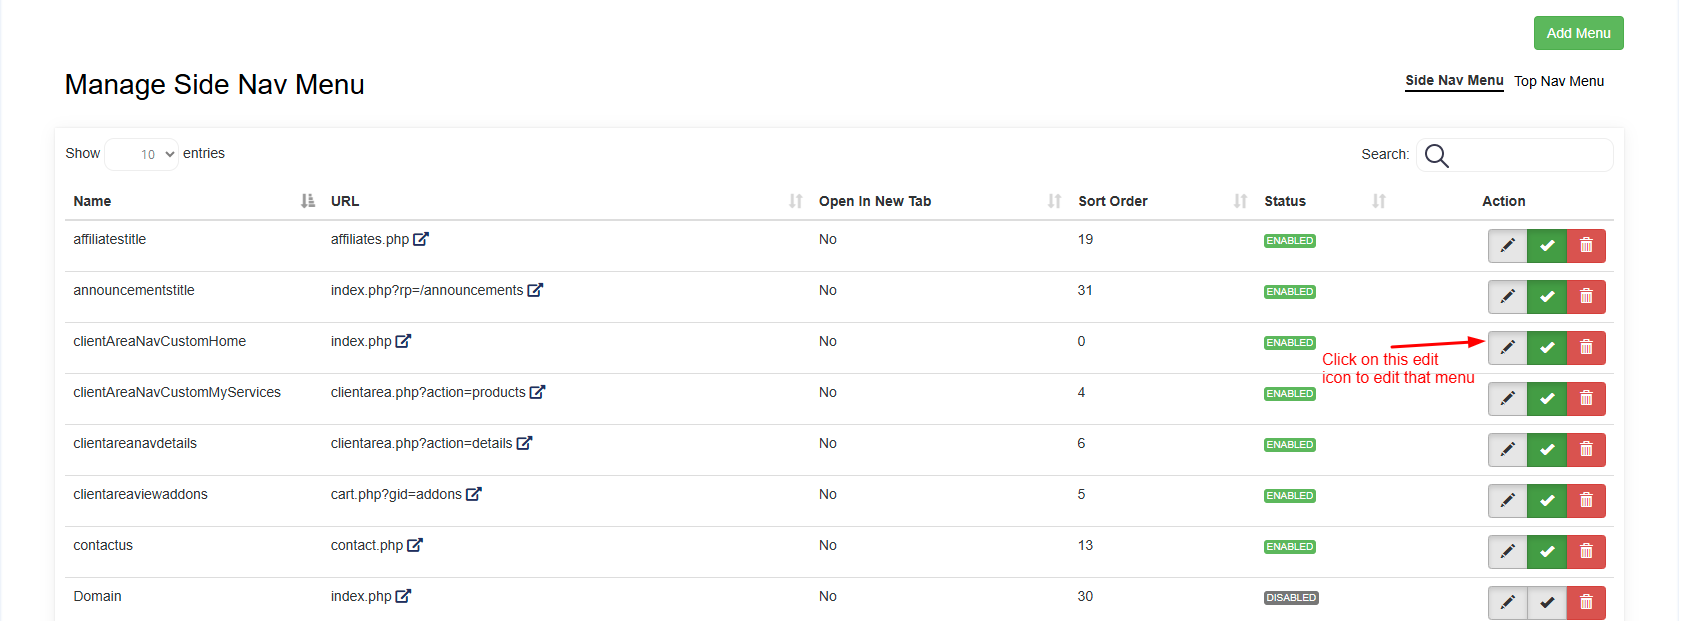This screenshot has width=1692, height=621.
Task: Disable clientAreaNavCustomMyServices via green checkmark
Action: pos(1547,399)
